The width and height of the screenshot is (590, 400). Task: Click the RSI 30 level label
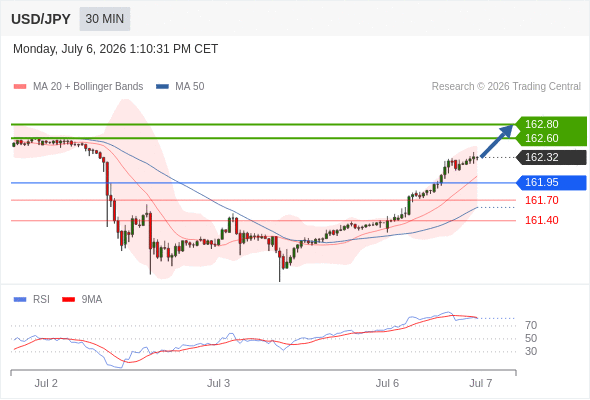(x=531, y=351)
